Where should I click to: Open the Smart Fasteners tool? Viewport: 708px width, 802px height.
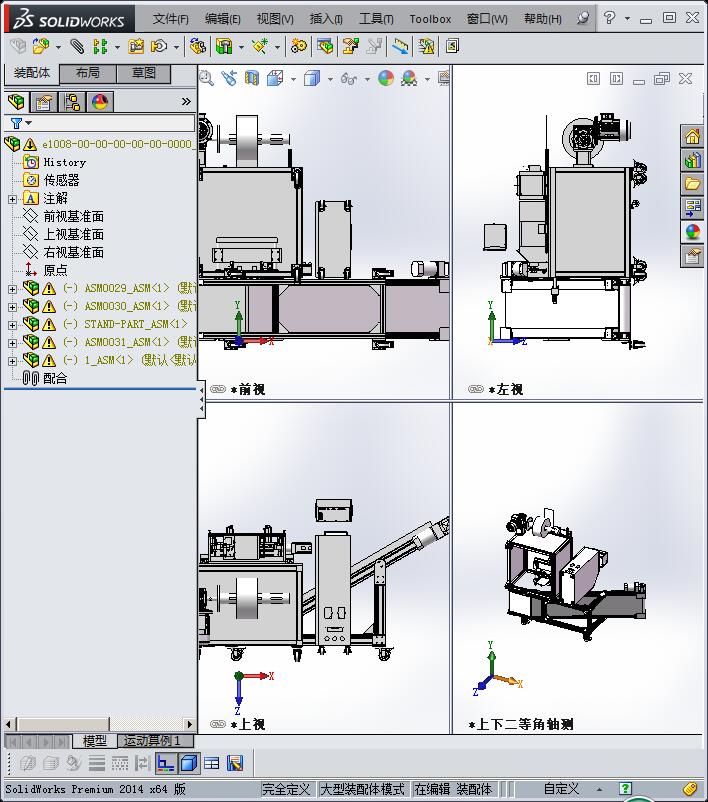click(x=136, y=47)
